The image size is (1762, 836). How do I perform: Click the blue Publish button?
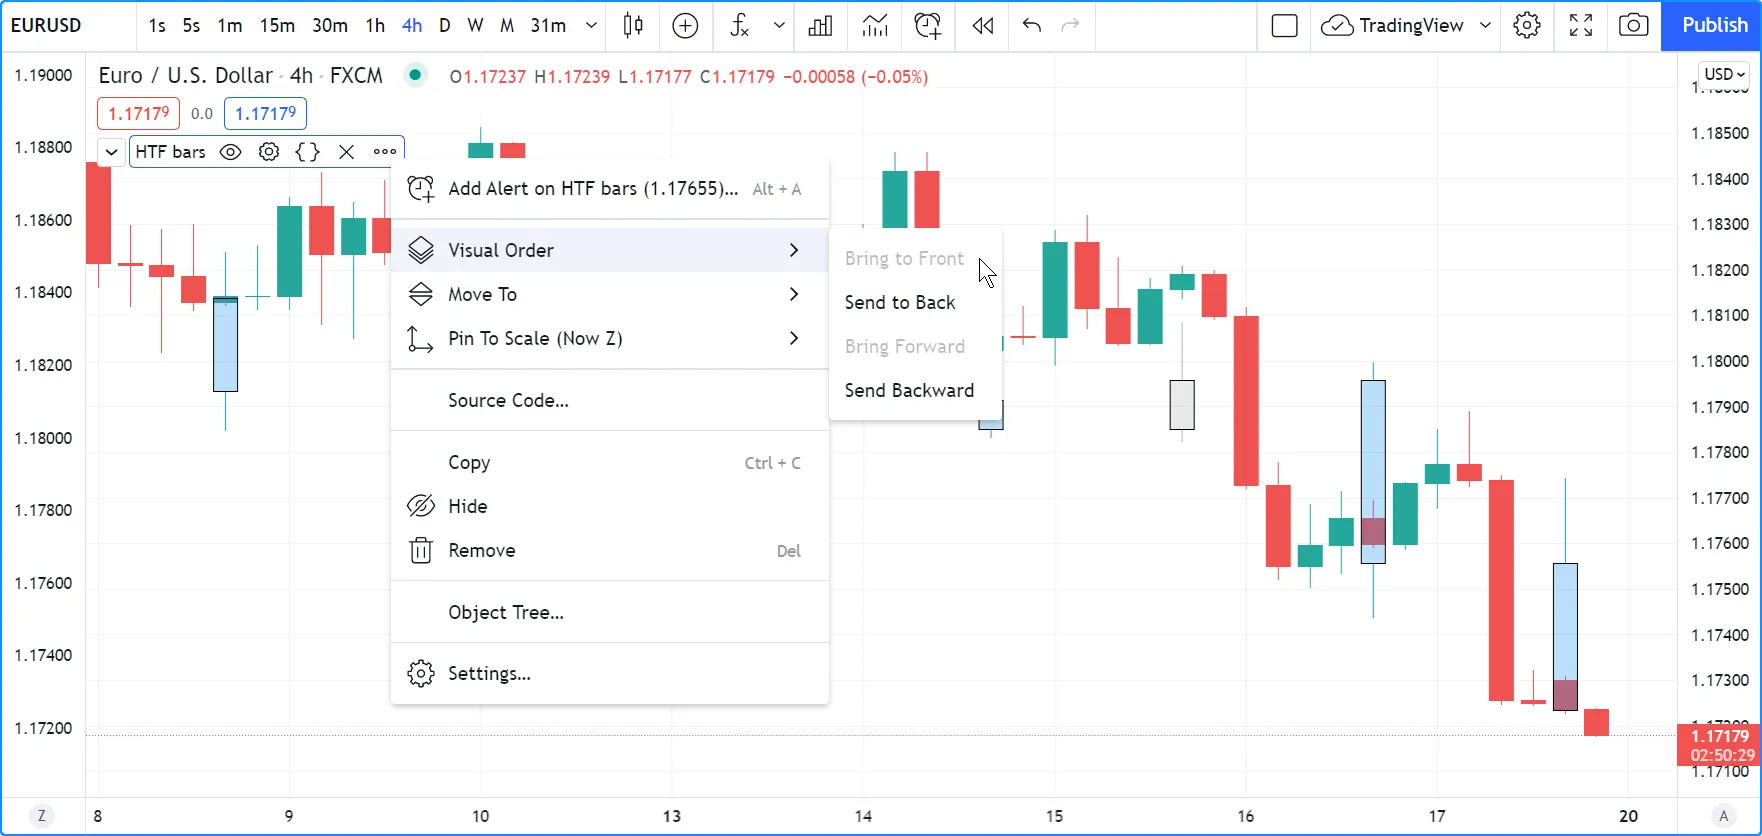(x=1713, y=26)
